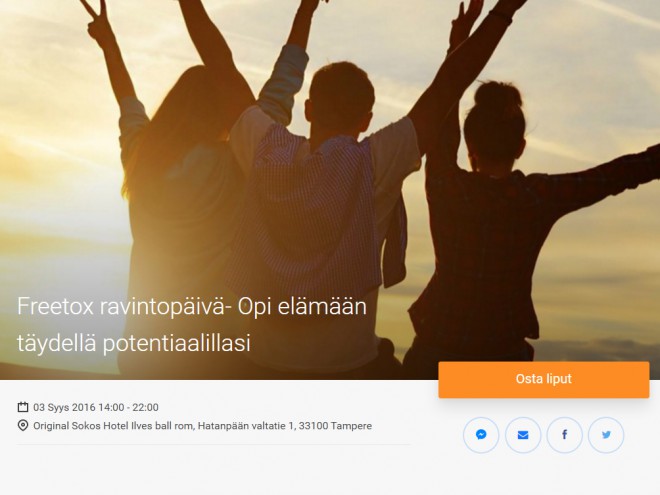Click the street address Hatanpään valtatie 1
Screen dimensions: 660x495
click(247, 426)
